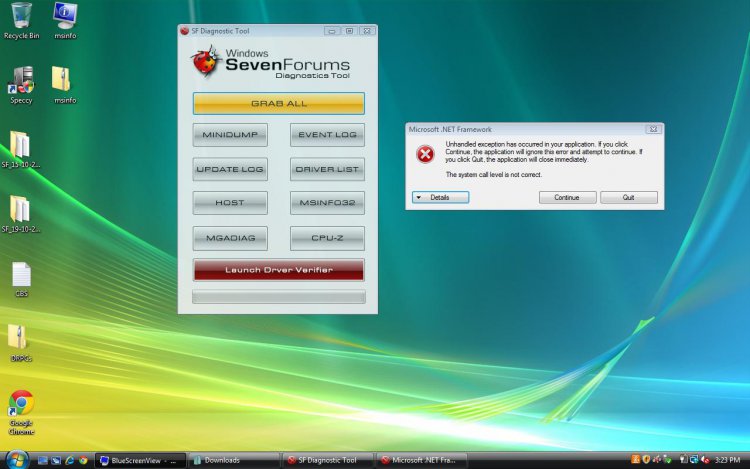The image size is (750, 469).
Task: Click Show Desktop in Quick Launch
Action: 43,460
